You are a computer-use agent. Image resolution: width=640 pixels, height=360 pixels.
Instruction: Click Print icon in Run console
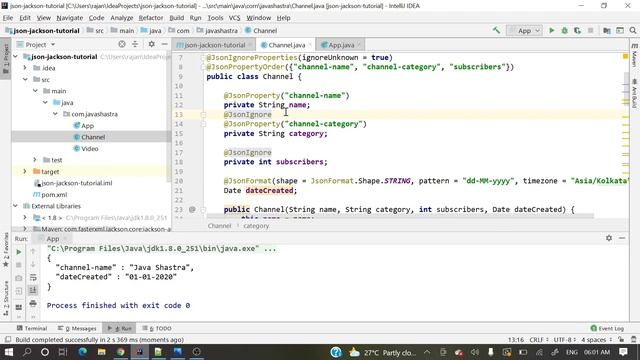click(x=33, y=303)
